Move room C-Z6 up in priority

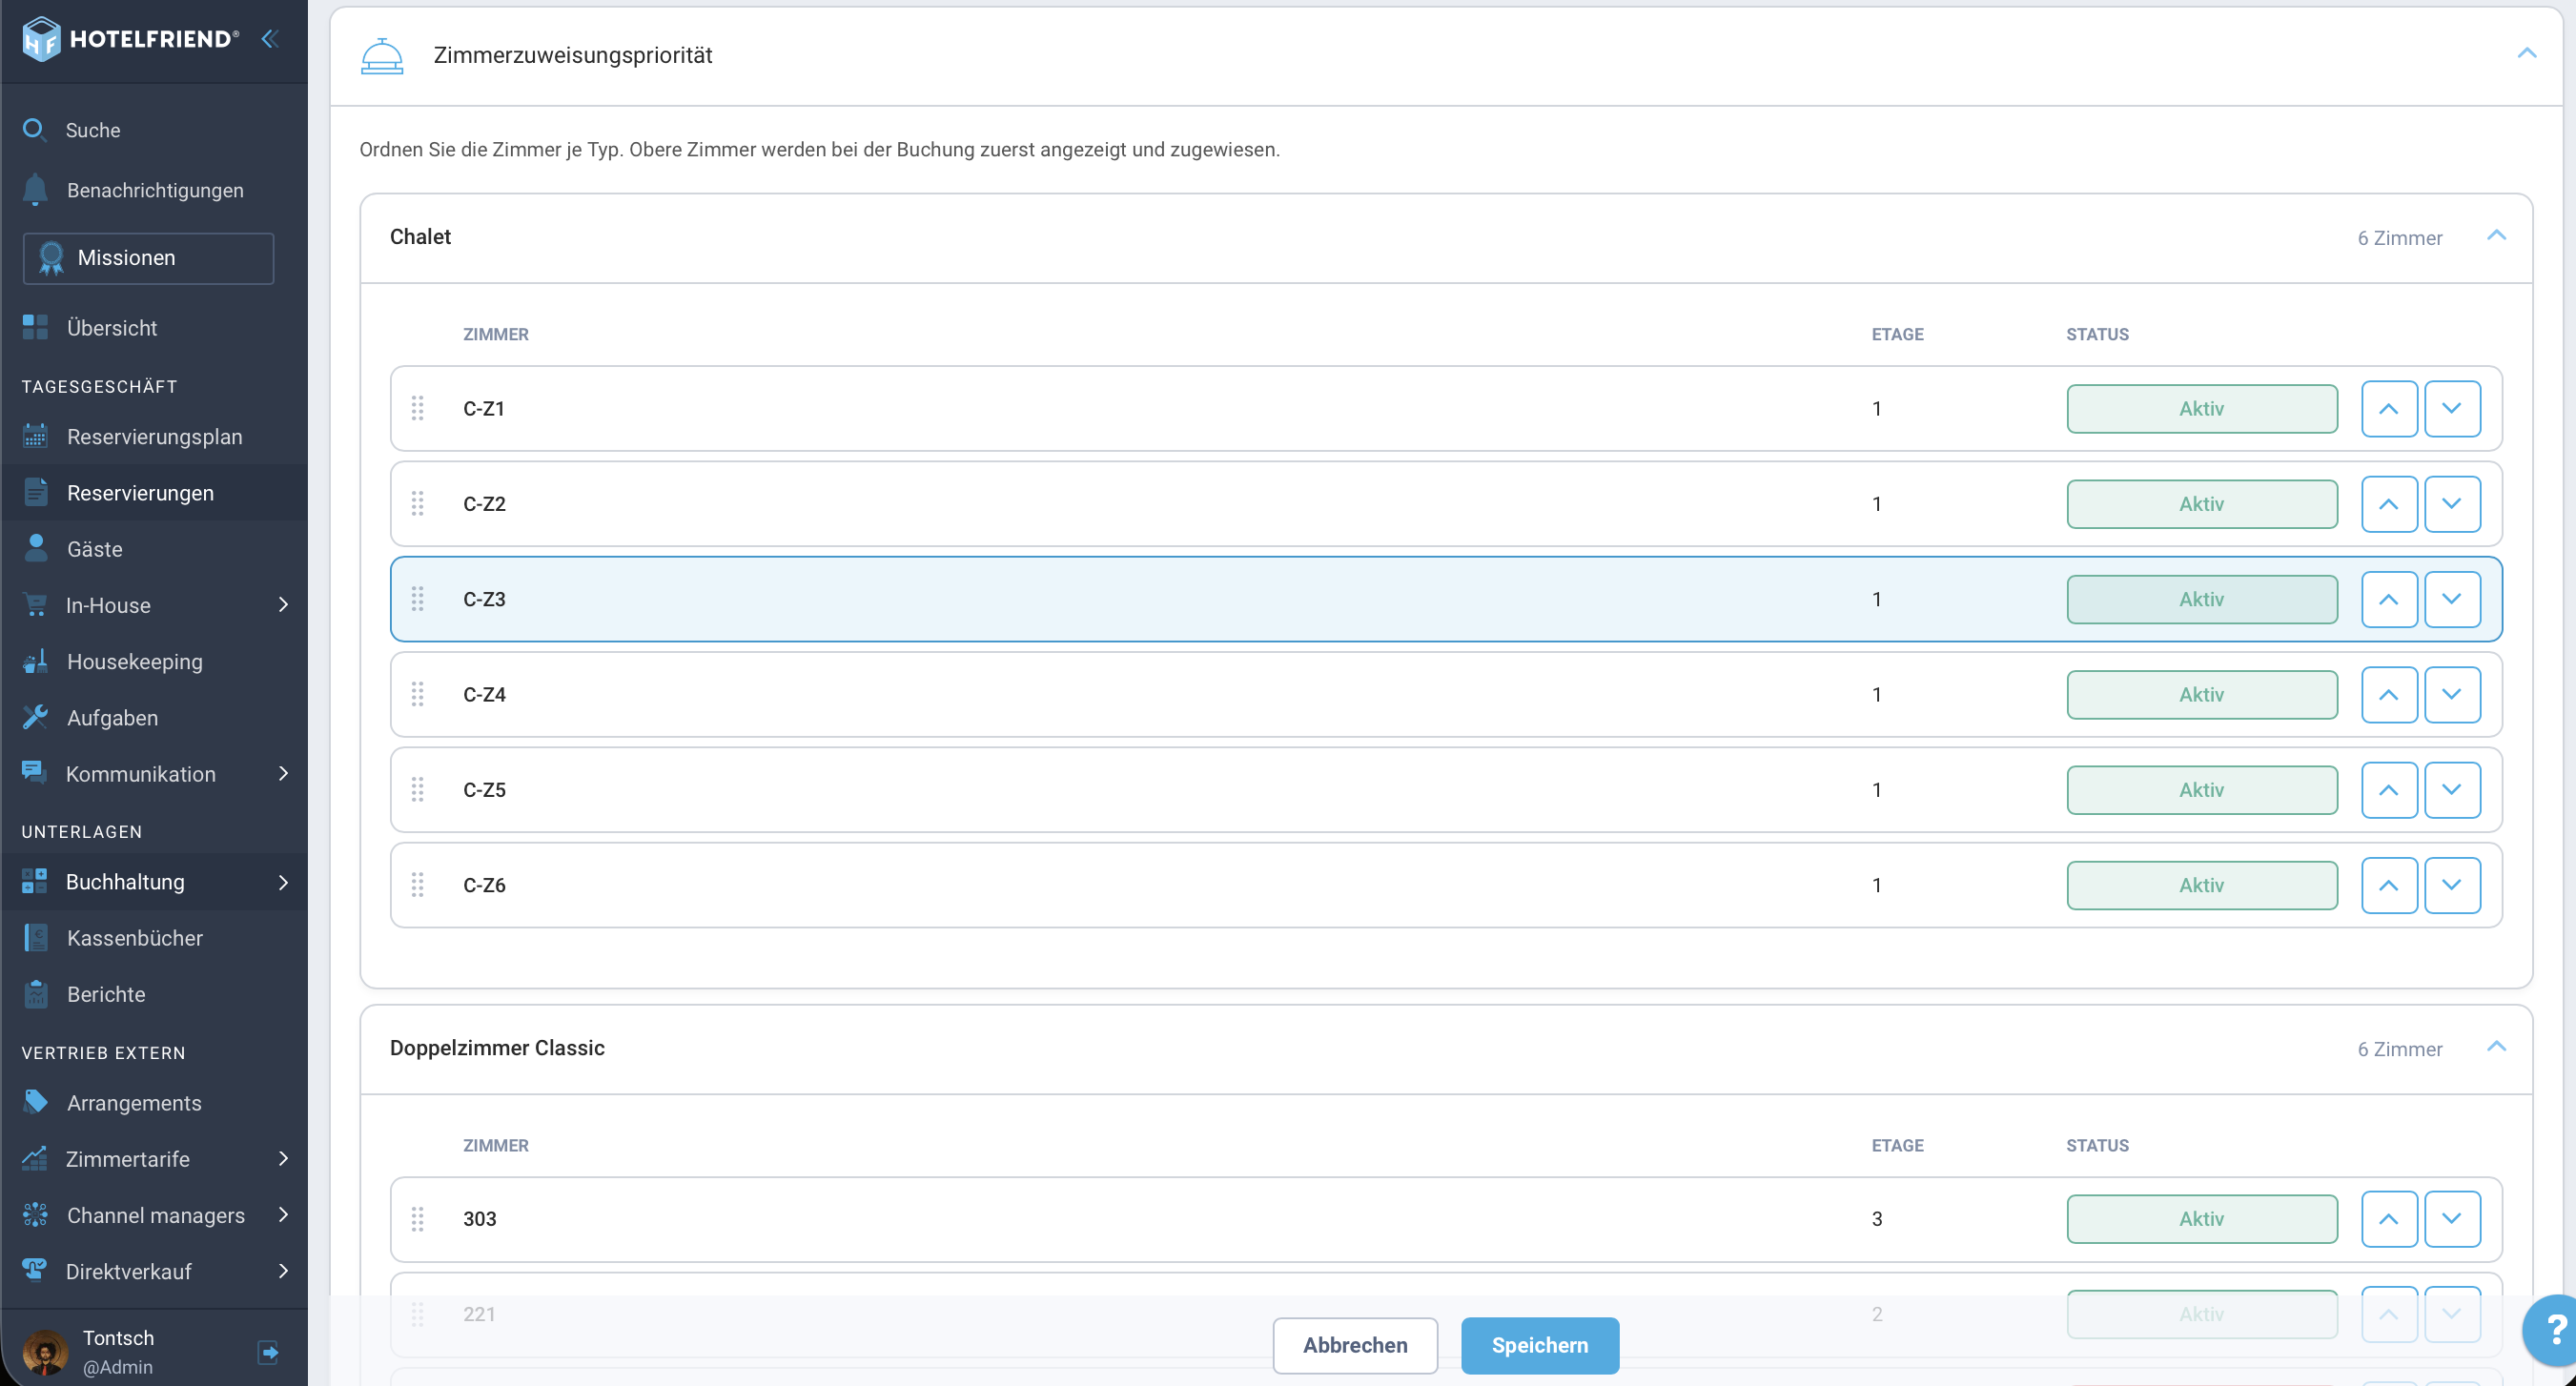point(2389,885)
